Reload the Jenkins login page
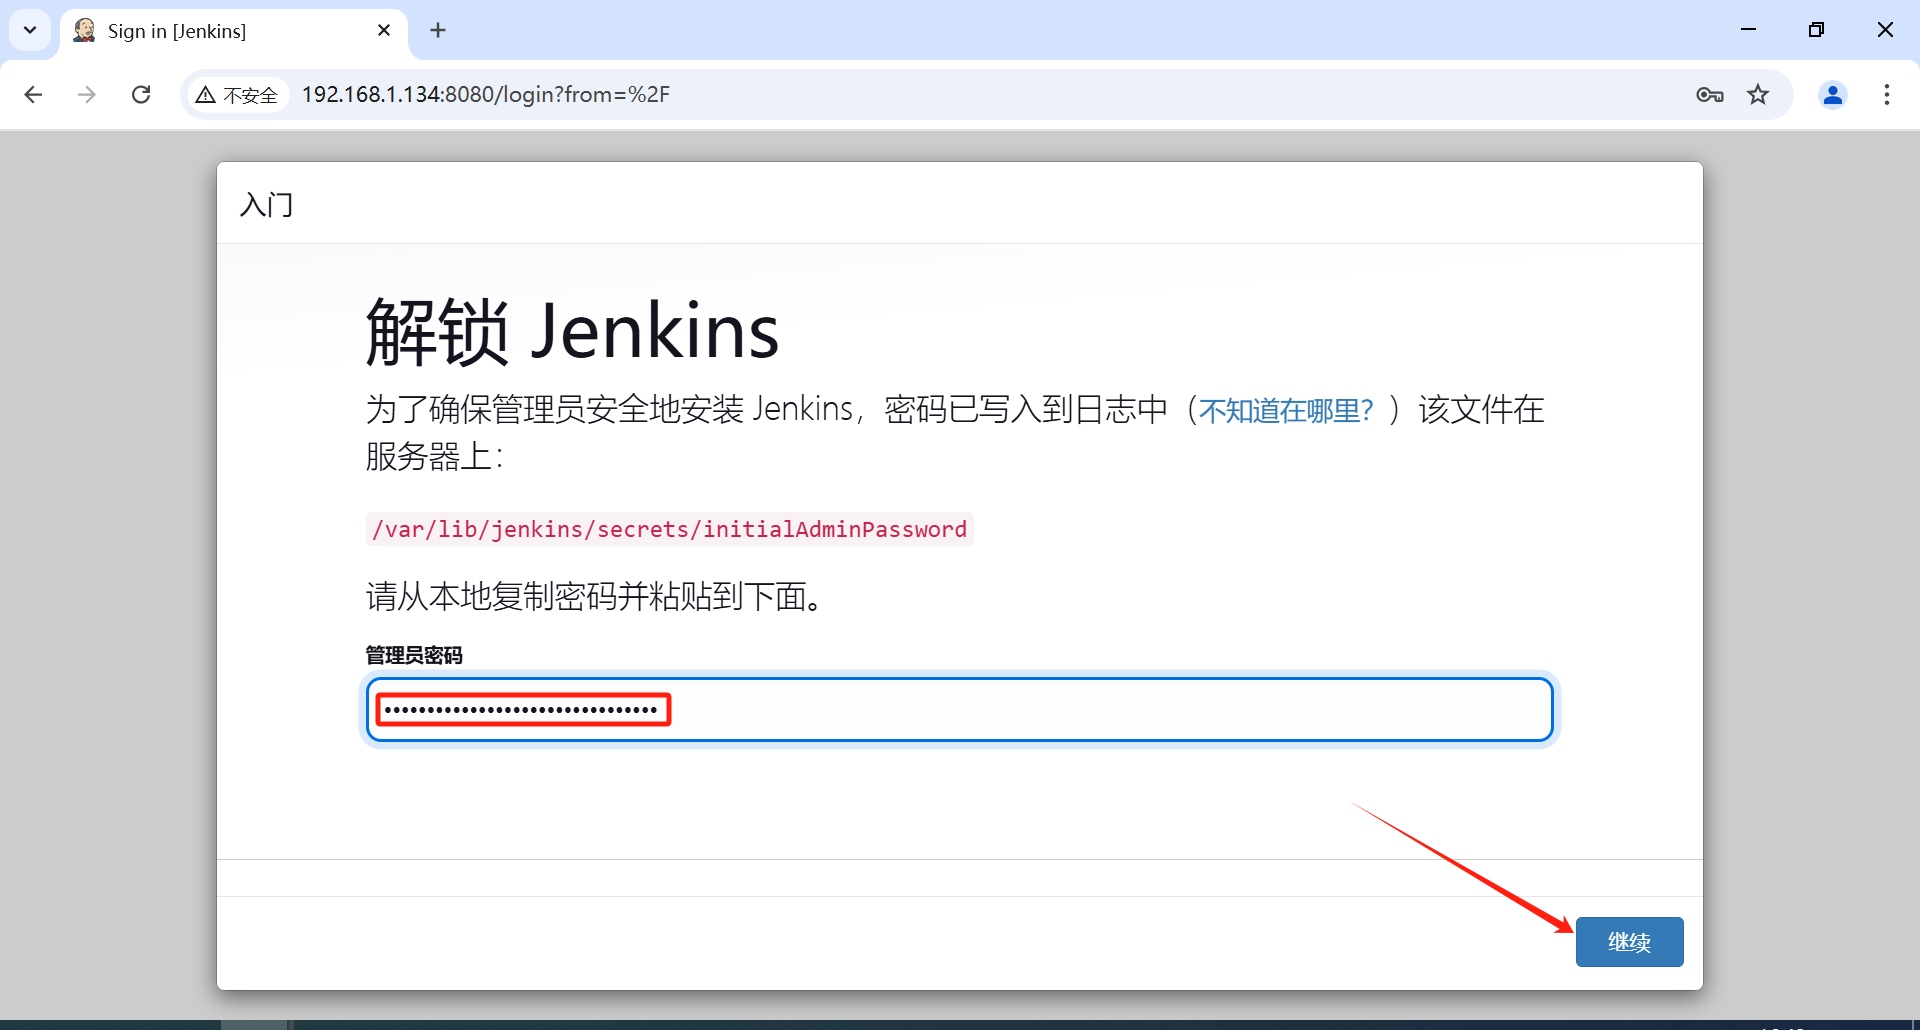This screenshot has width=1920, height=1030. (x=141, y=94)
